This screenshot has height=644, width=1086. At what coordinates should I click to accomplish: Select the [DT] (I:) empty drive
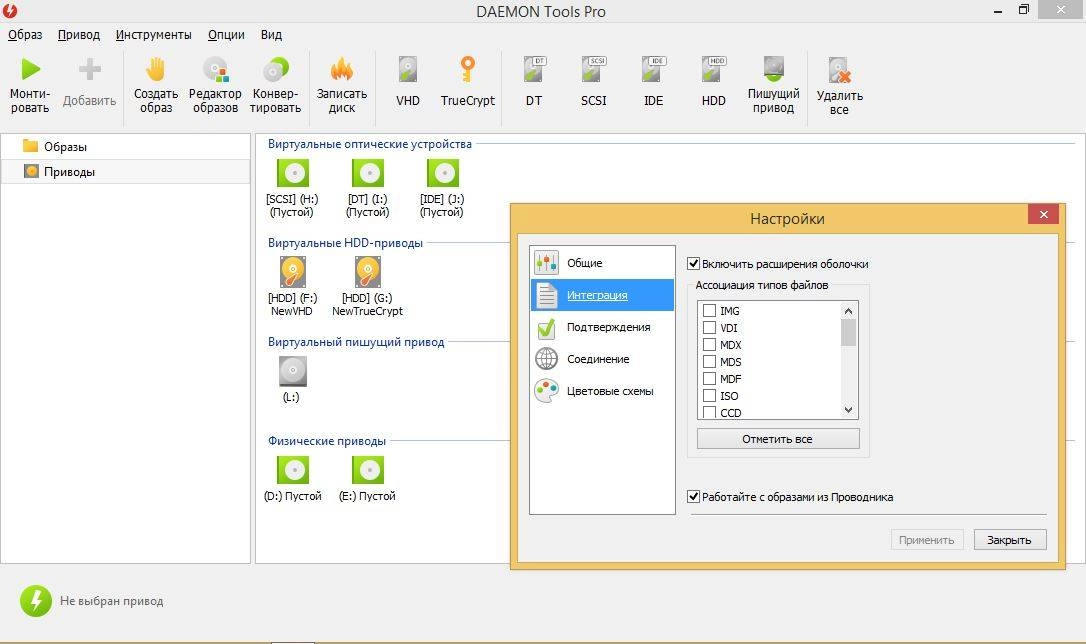(368, 187)
